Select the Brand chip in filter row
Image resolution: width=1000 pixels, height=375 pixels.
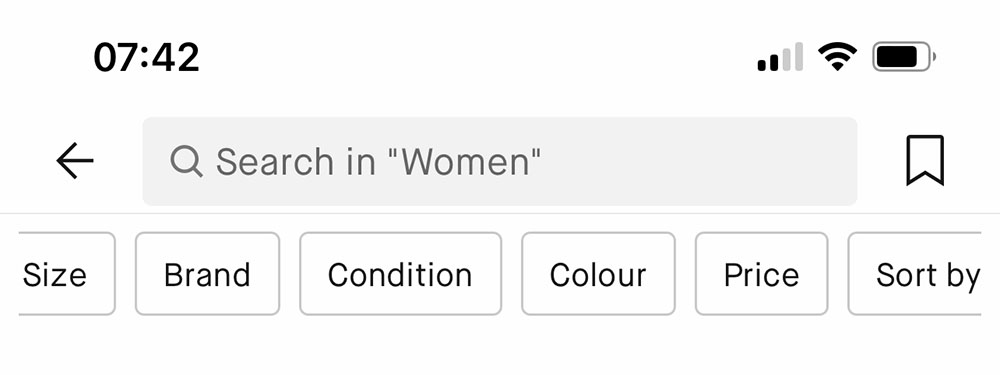[207, 274]
